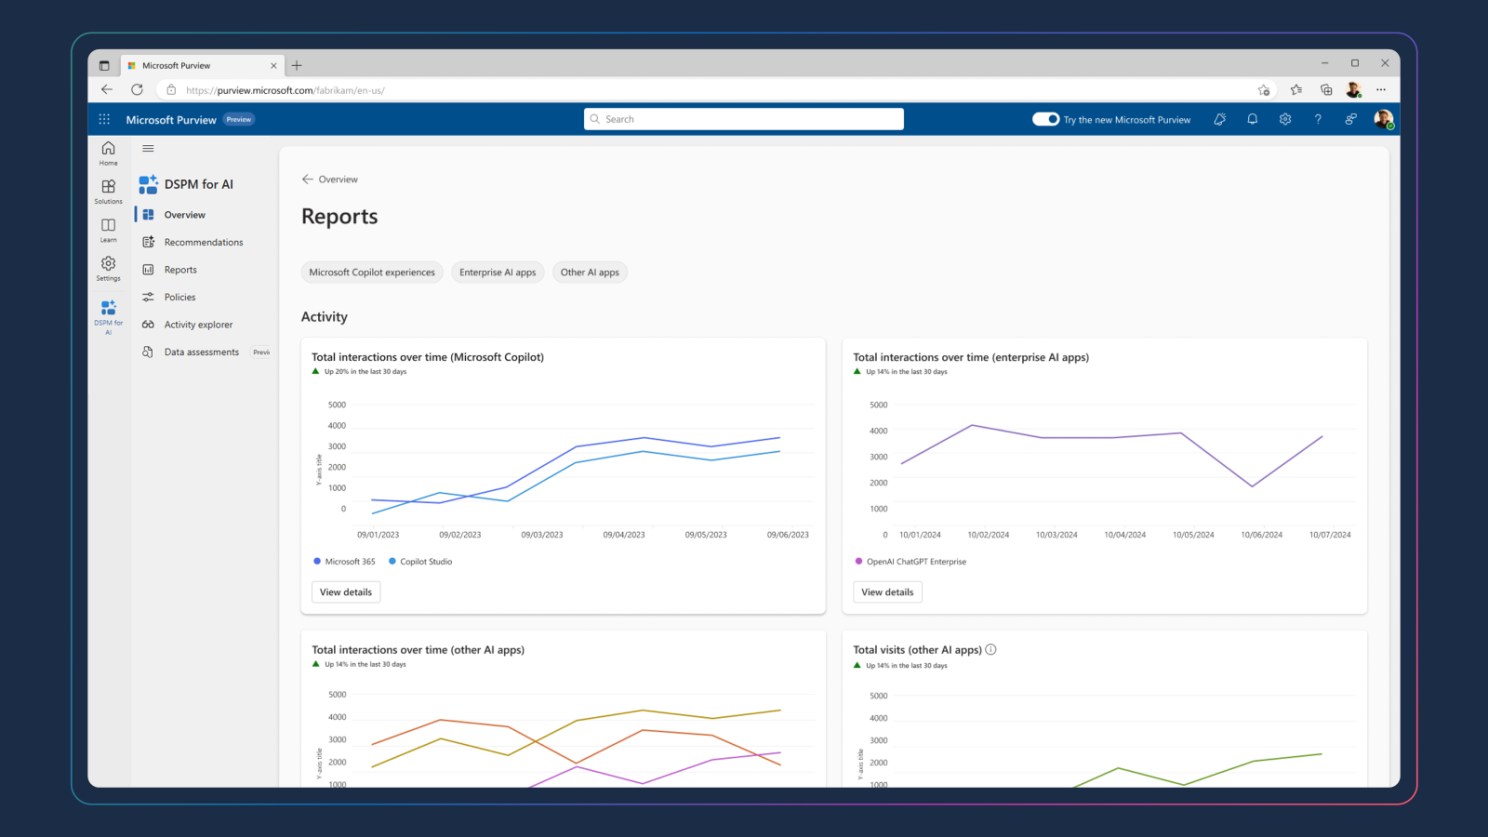This screenshot has height=837, width=1488.
Task: Click inside the Purview search bar
Action: coord(743,119)
